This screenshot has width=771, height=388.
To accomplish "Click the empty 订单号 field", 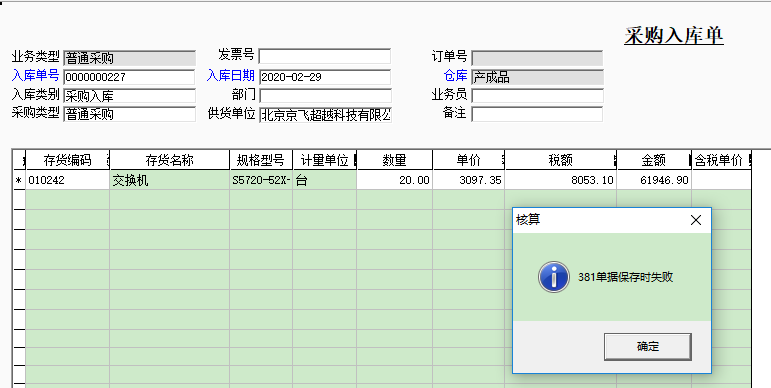I will (x=537, y=58).
